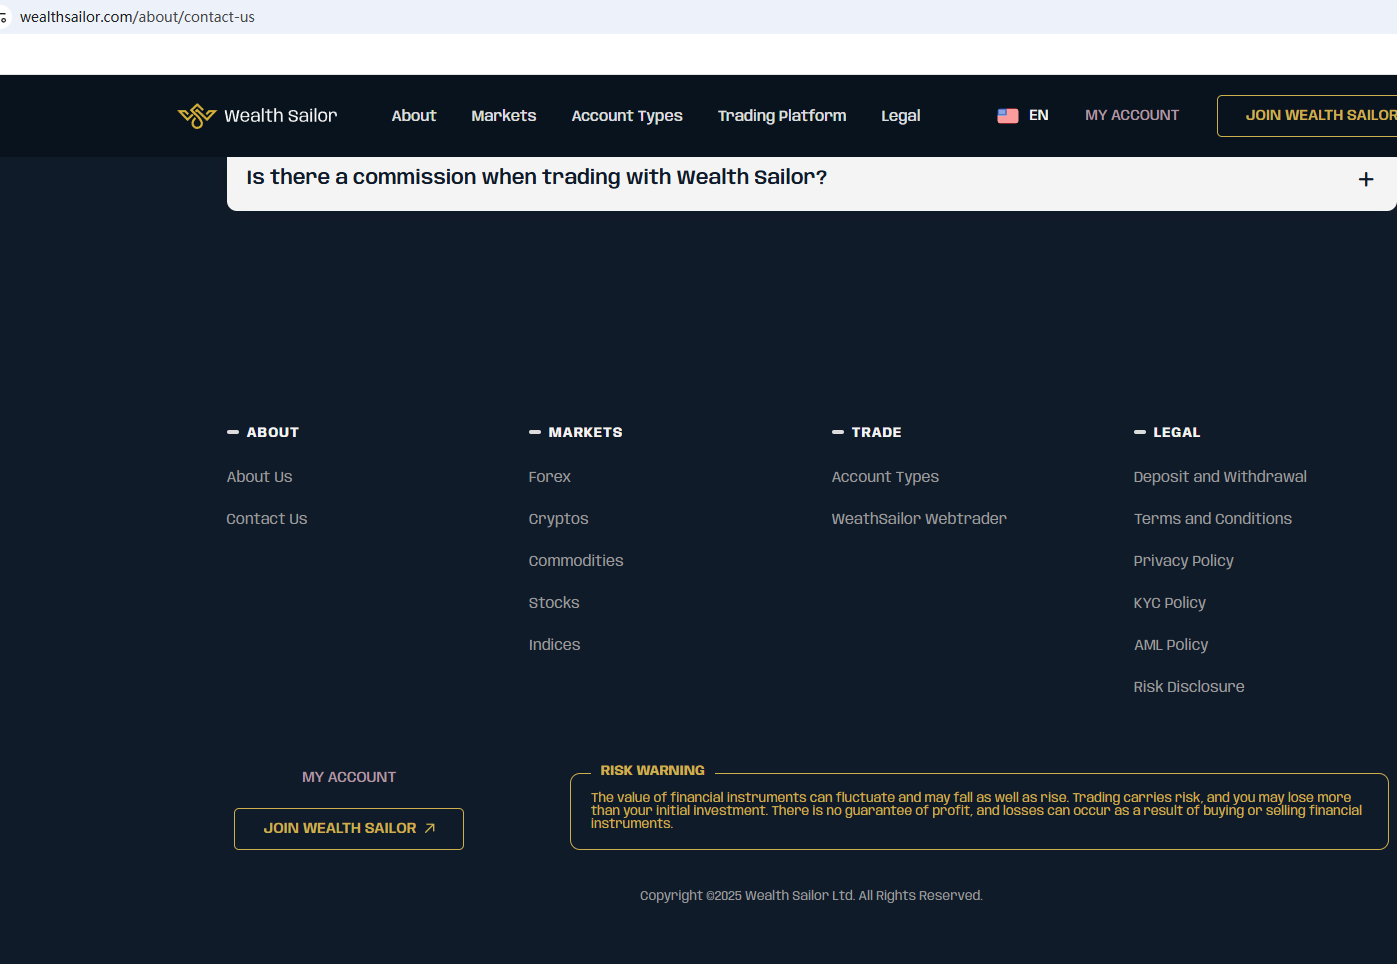Click the LEGAL footer column heading
Viewport: 1397px width, 964px height.
tap(1177, 432)
